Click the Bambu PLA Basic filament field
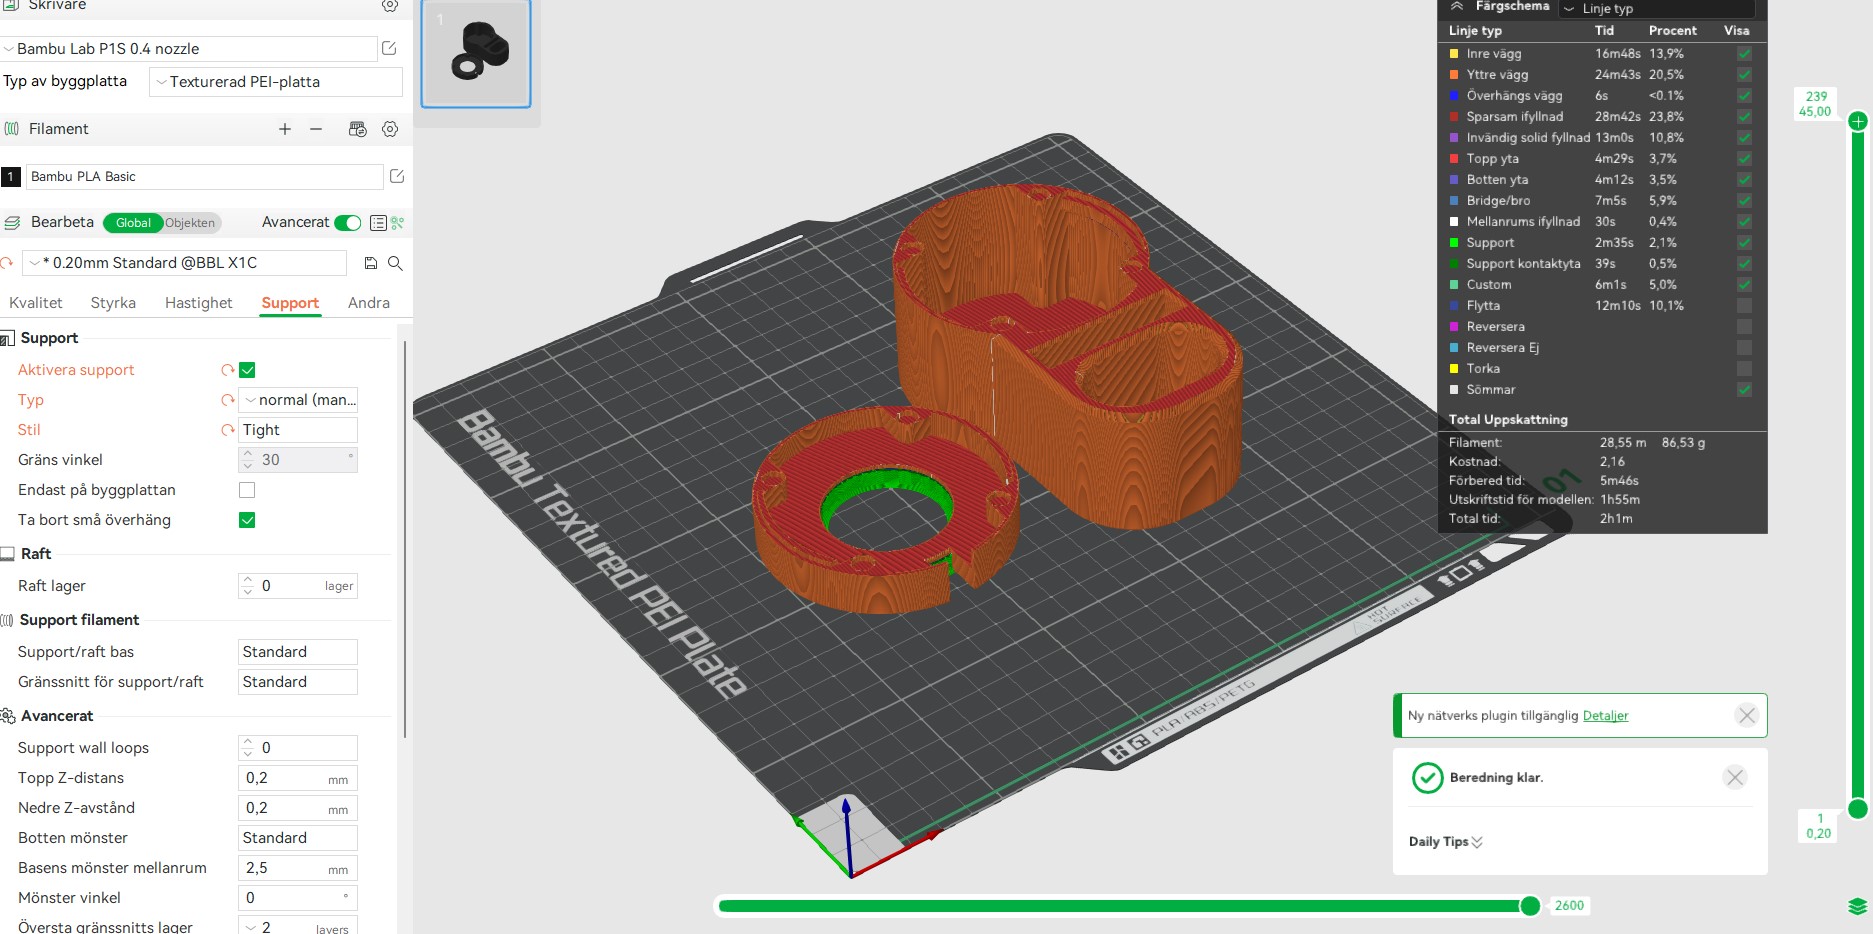The image size is (1873, 934). 205,177
